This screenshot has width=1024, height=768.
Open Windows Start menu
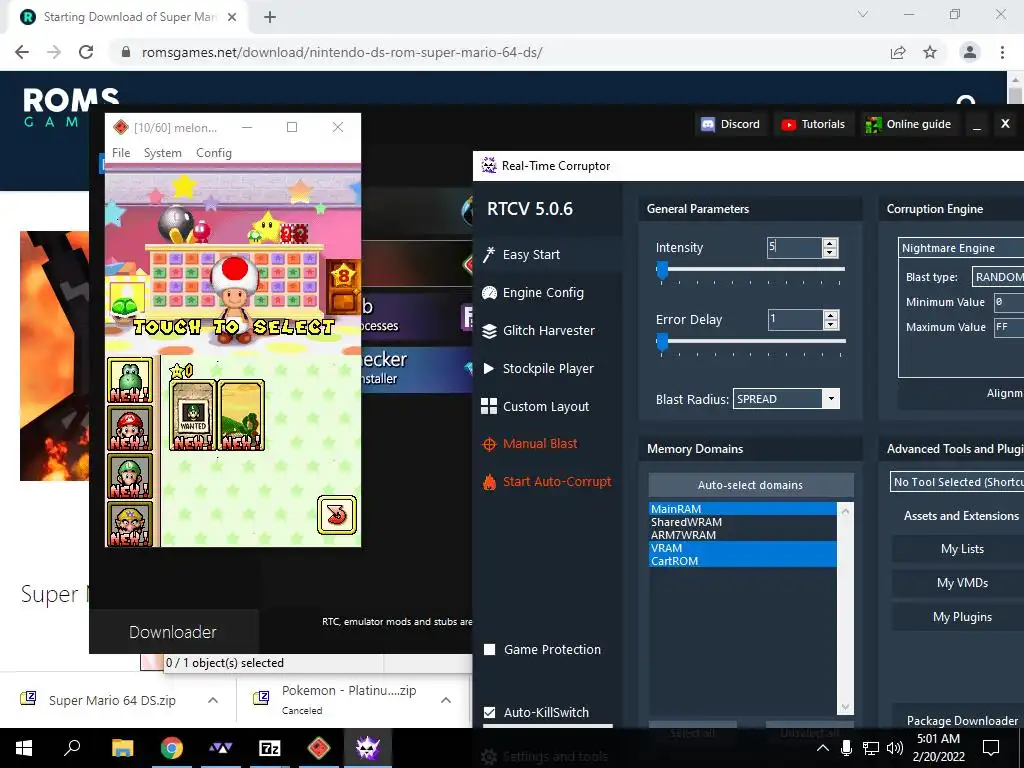[24, 748]
